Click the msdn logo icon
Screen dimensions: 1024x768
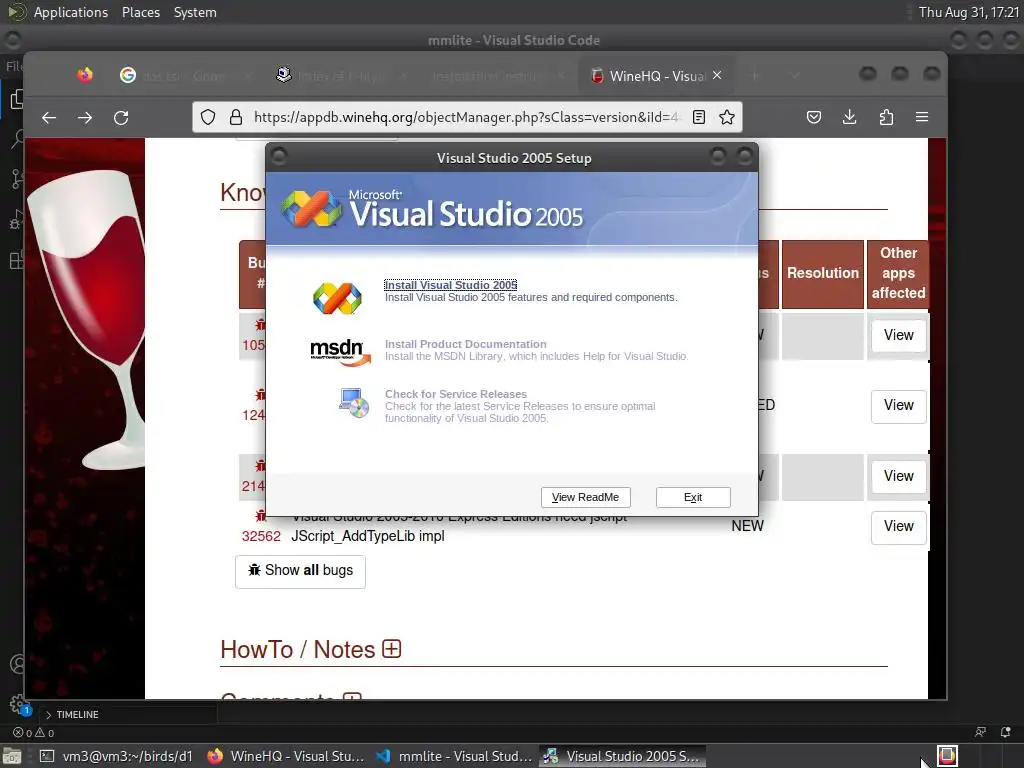(340, 353)
